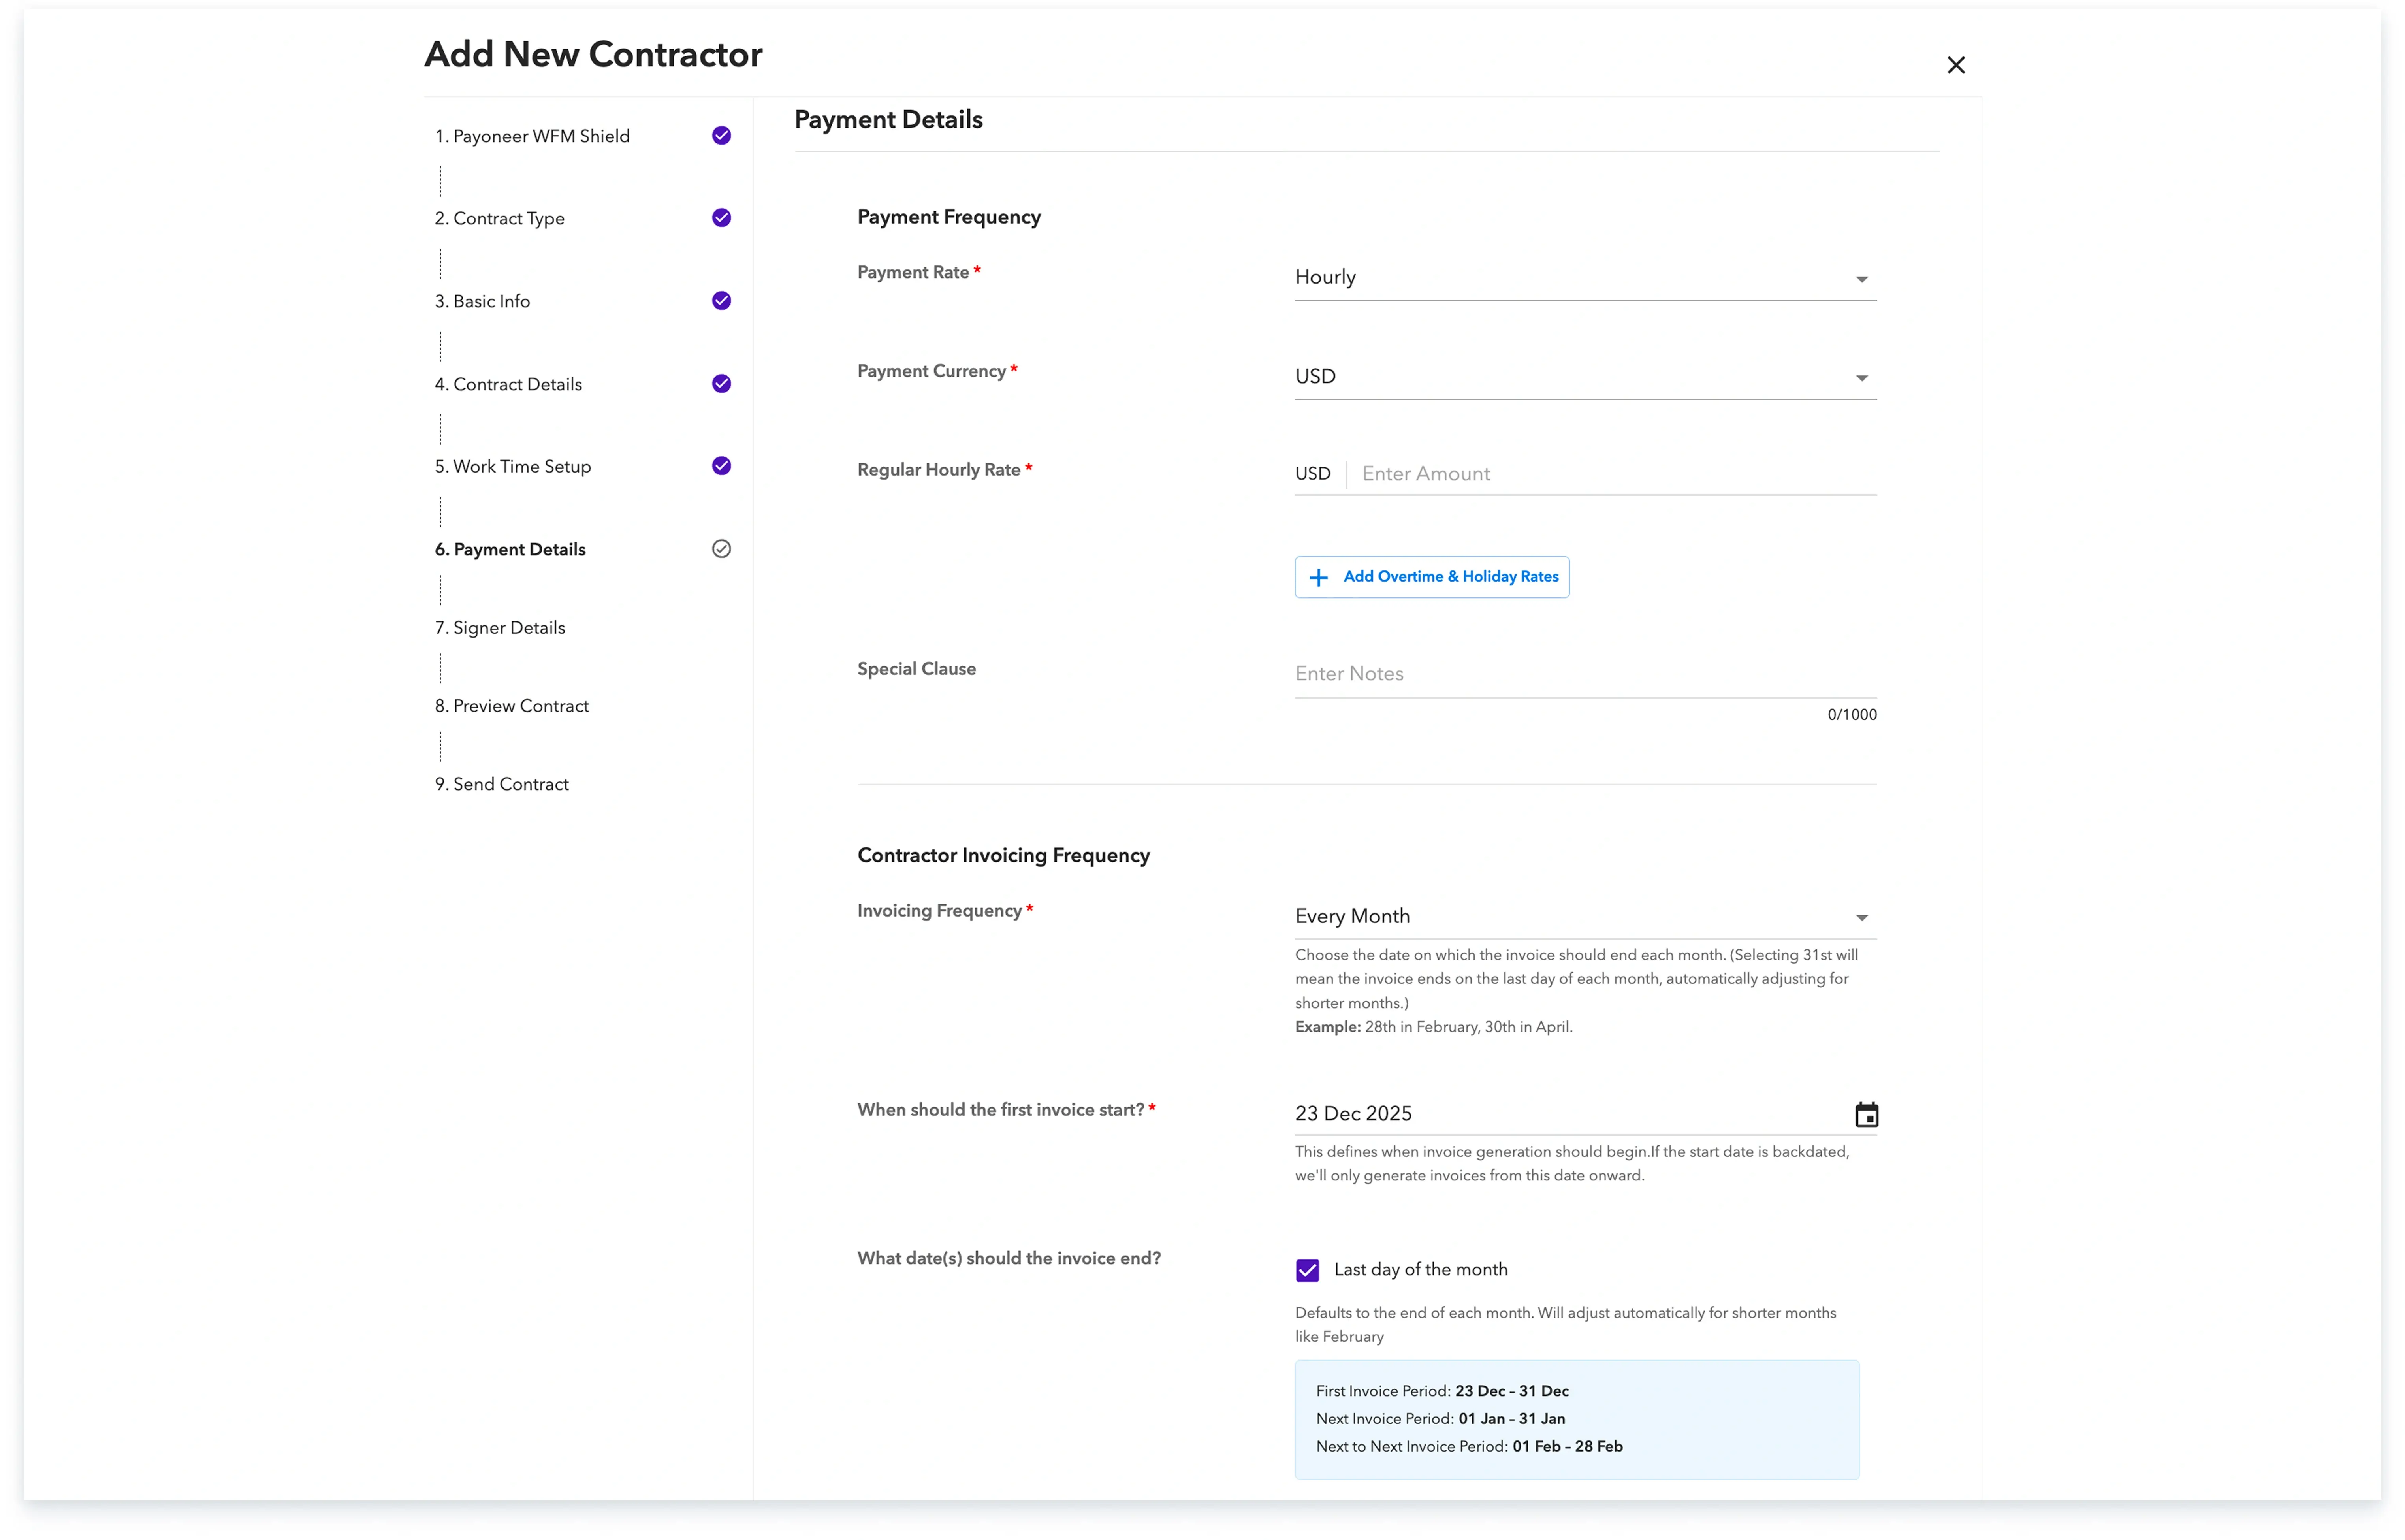
Task: Click the Payoneer WFM Shield completed checkmark
Action: (x=721, y=136)
